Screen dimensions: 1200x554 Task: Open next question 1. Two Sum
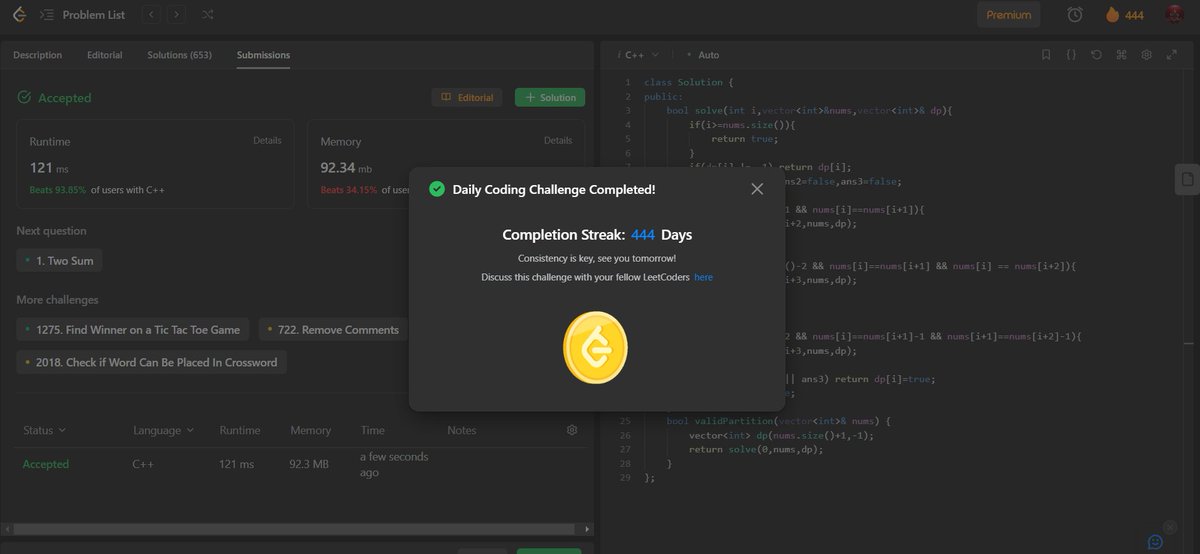(60, 261)
